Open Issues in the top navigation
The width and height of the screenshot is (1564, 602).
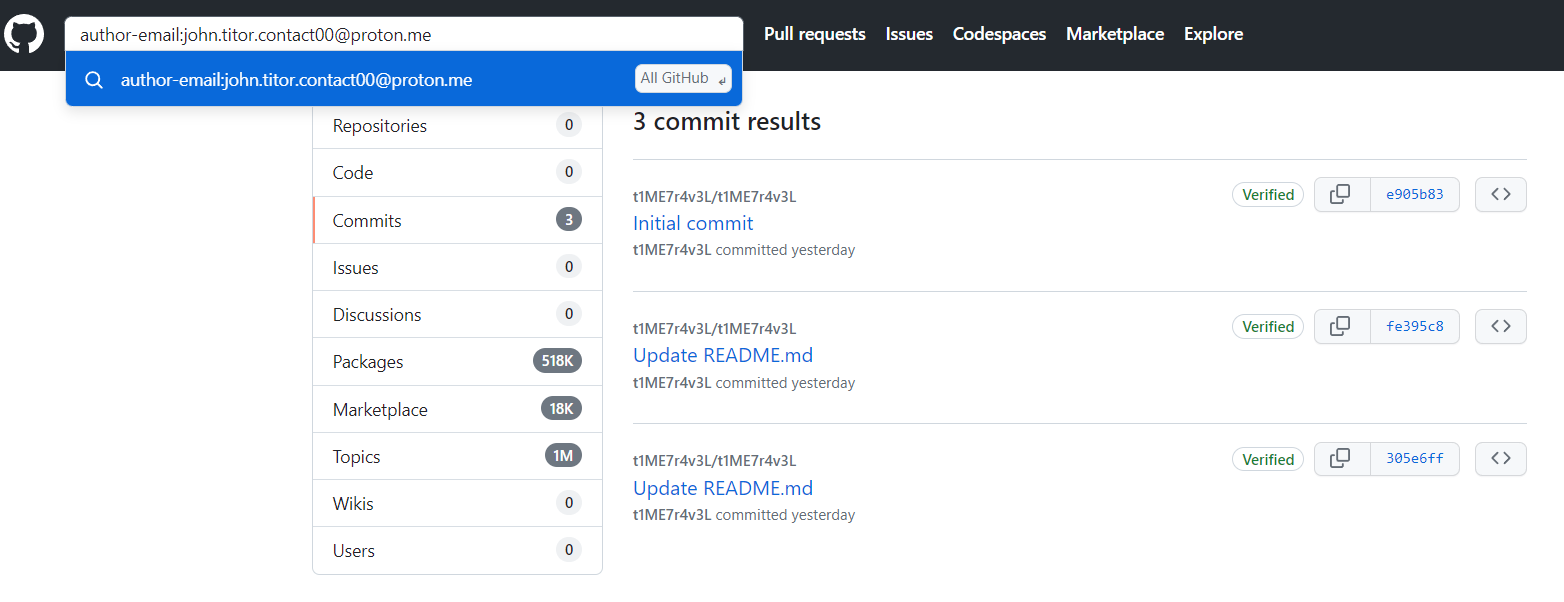coord(909,34)
